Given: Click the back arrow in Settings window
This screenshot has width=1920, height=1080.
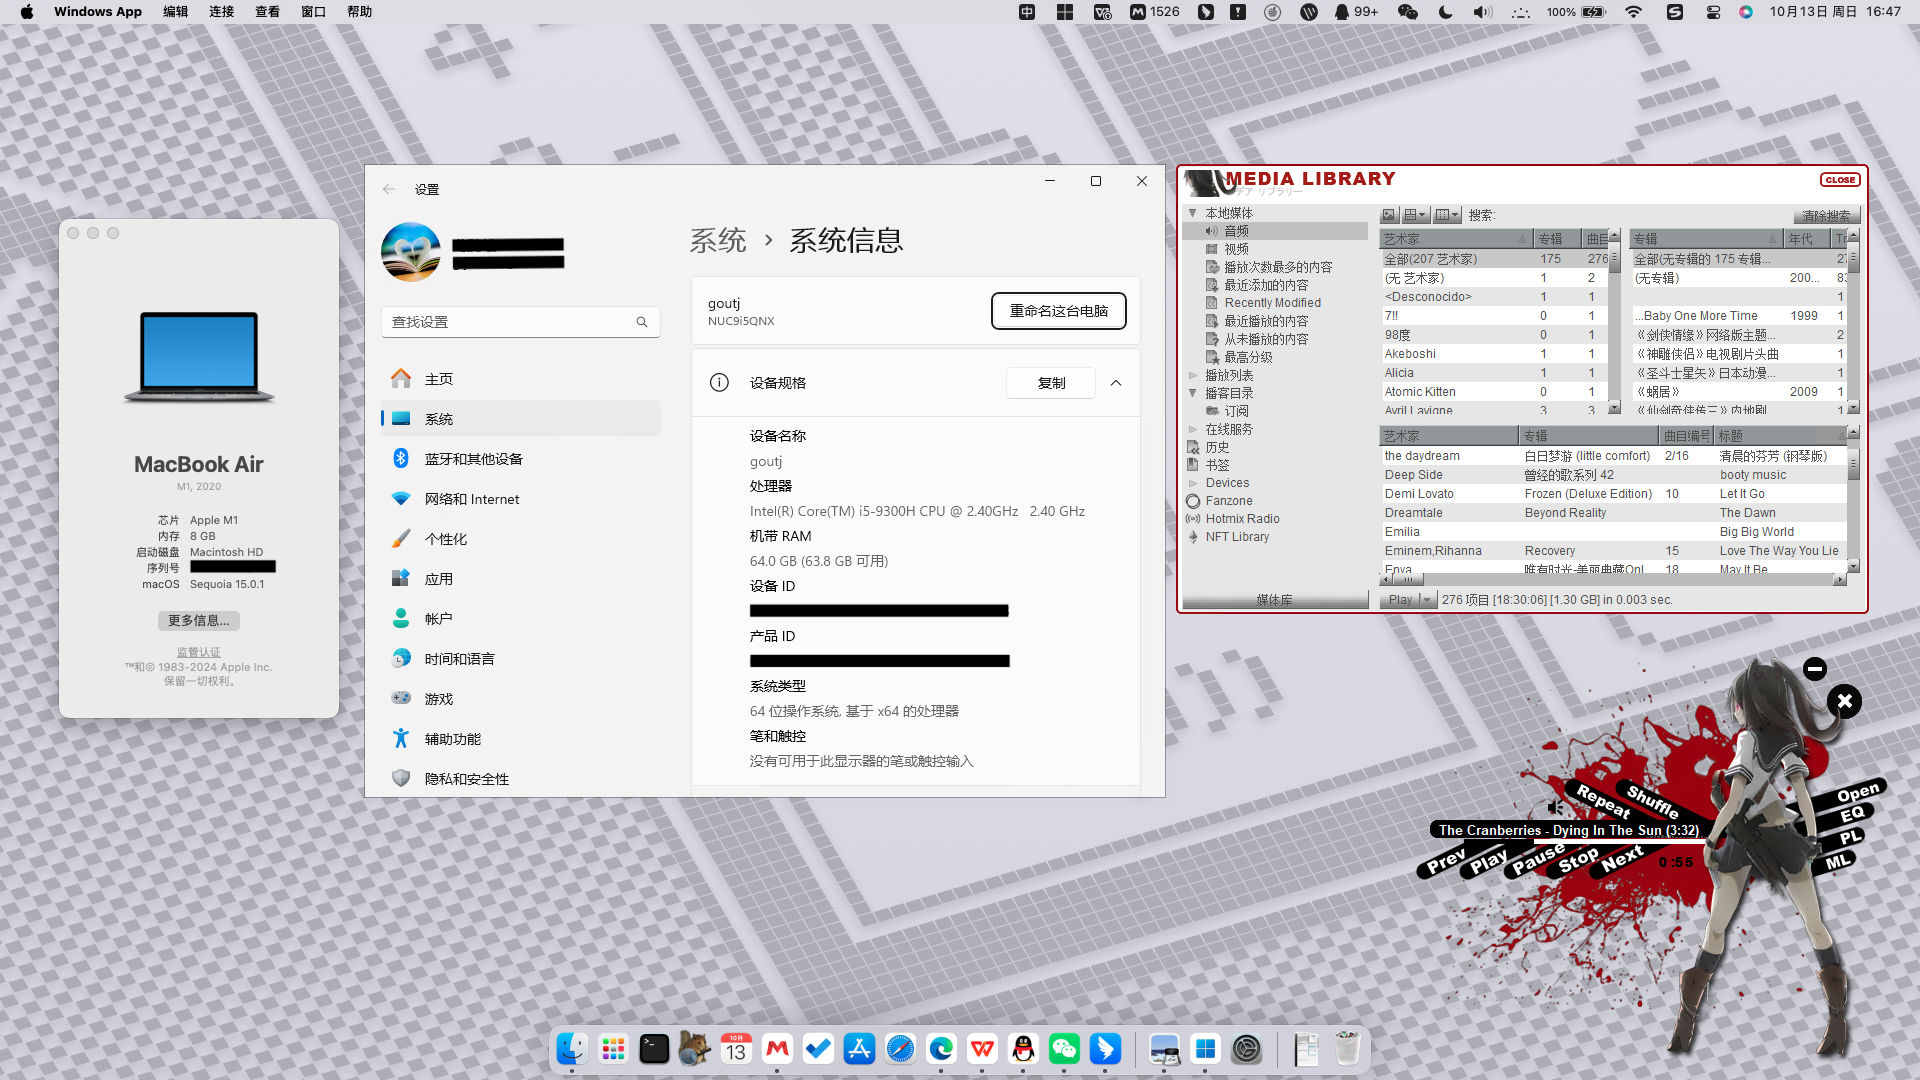Looking at the screenshot, I should tap(389, 189).
